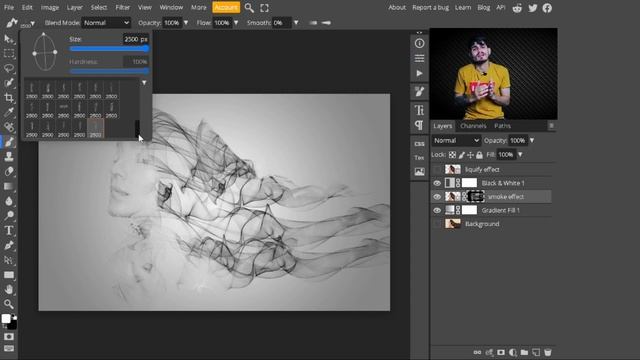Select the Brush tool in toolbar
Screen dimensions: 640x360
pyautogui.click(x=9, y=142)
